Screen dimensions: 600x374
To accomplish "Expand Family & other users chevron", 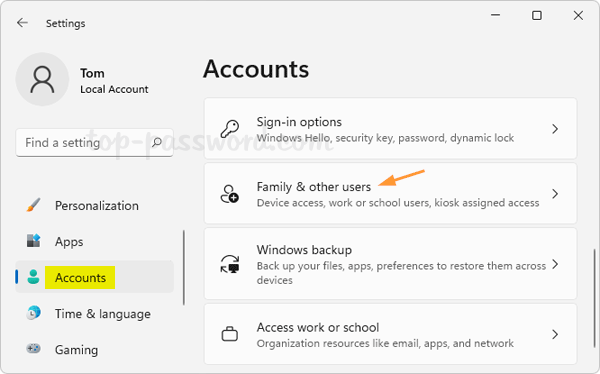I will pyautogui.click(x=555, y=194).
